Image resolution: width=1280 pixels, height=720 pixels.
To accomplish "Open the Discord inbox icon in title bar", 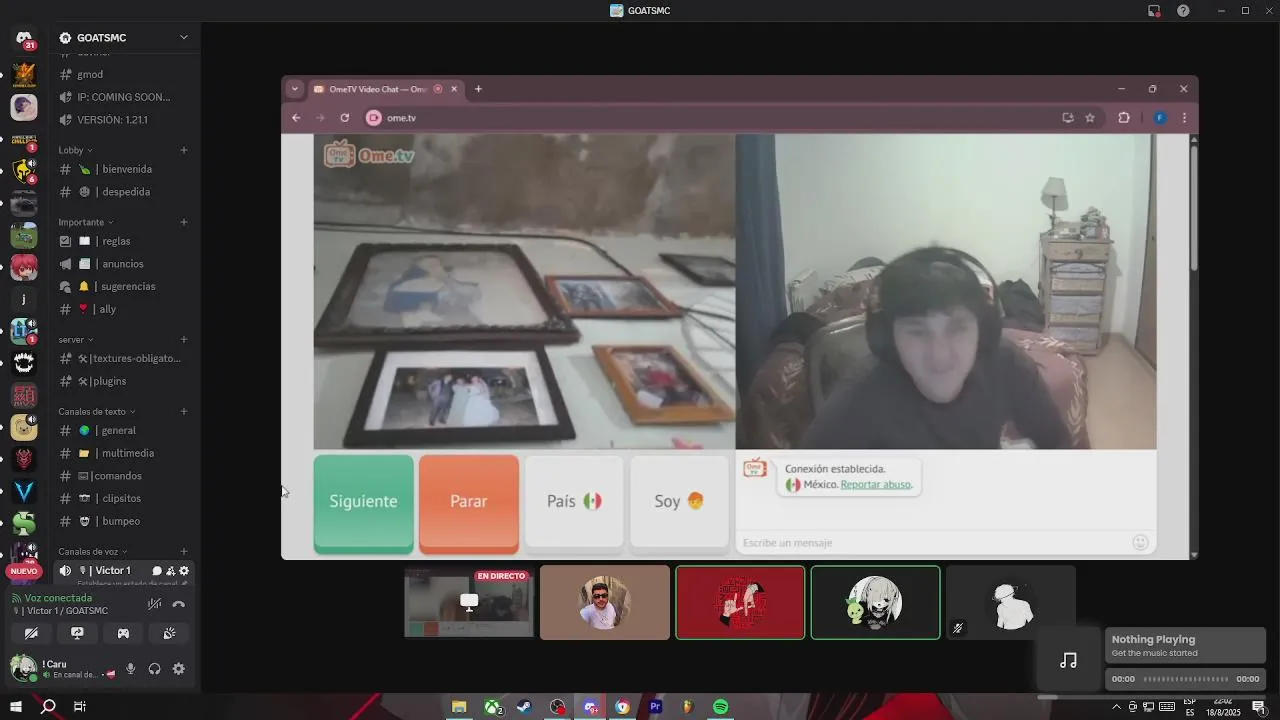I will [1154, 11].
